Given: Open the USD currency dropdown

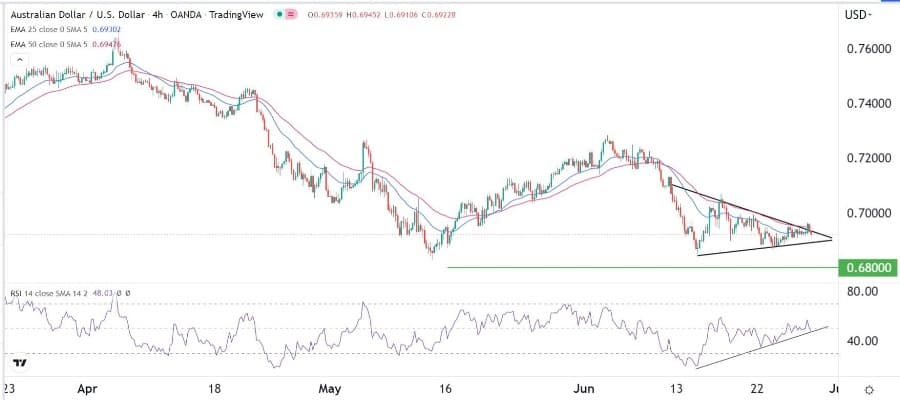Looking at the screenshot, I should click(x=859, y=15).
